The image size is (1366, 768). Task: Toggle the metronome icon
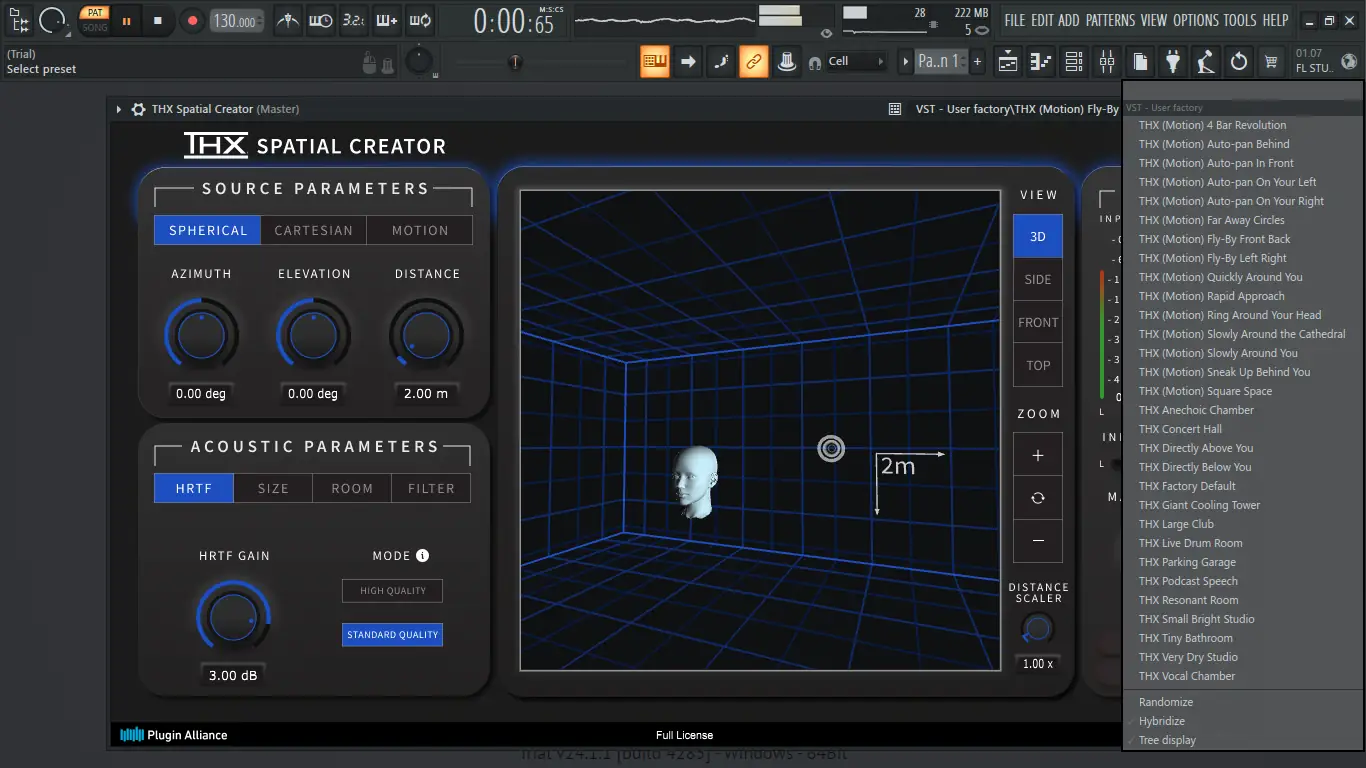(x=288, y=20)
